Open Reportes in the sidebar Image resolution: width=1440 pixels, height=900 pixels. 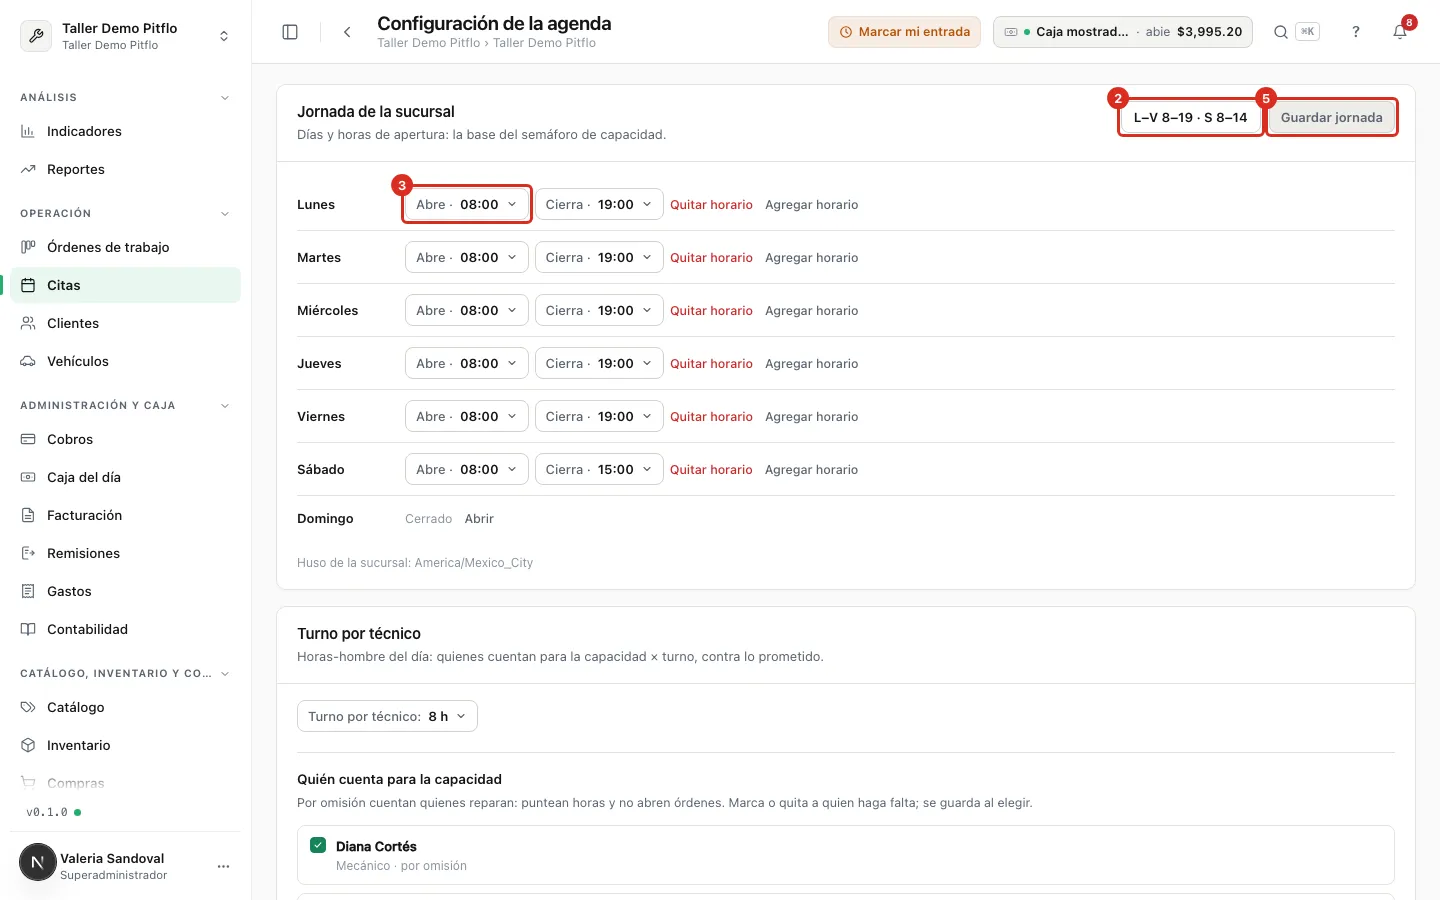click(x=126, y=169)
